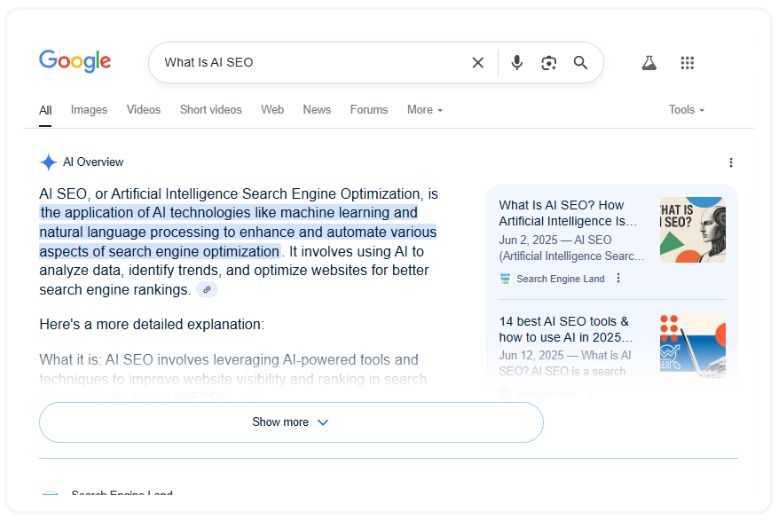This screenshot has height=520, width=780.
Task: Switch to the Videos tab
Action: (143, 109)
